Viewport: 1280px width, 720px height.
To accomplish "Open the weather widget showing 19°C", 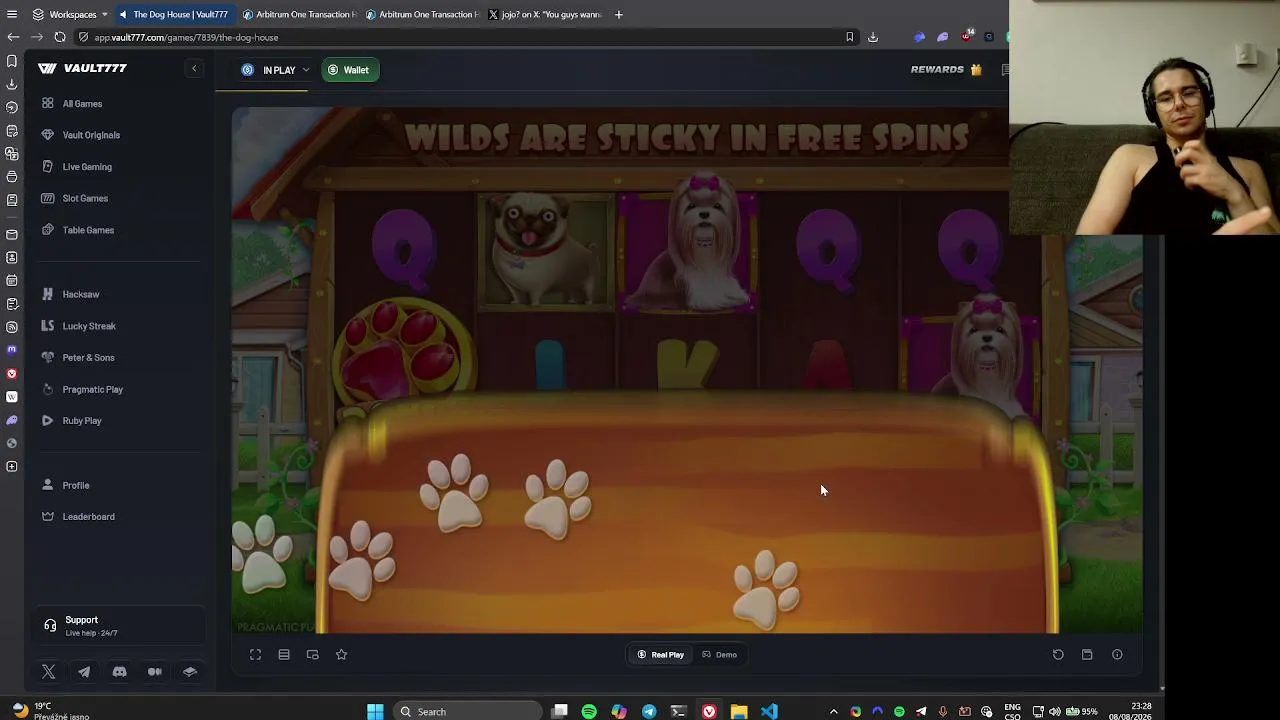I will coord(48,711).
